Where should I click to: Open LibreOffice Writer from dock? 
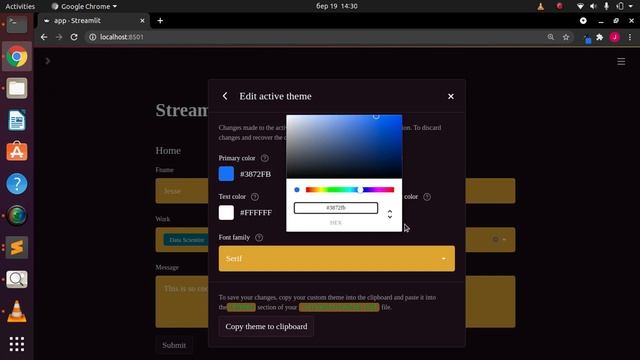[17, 120]
